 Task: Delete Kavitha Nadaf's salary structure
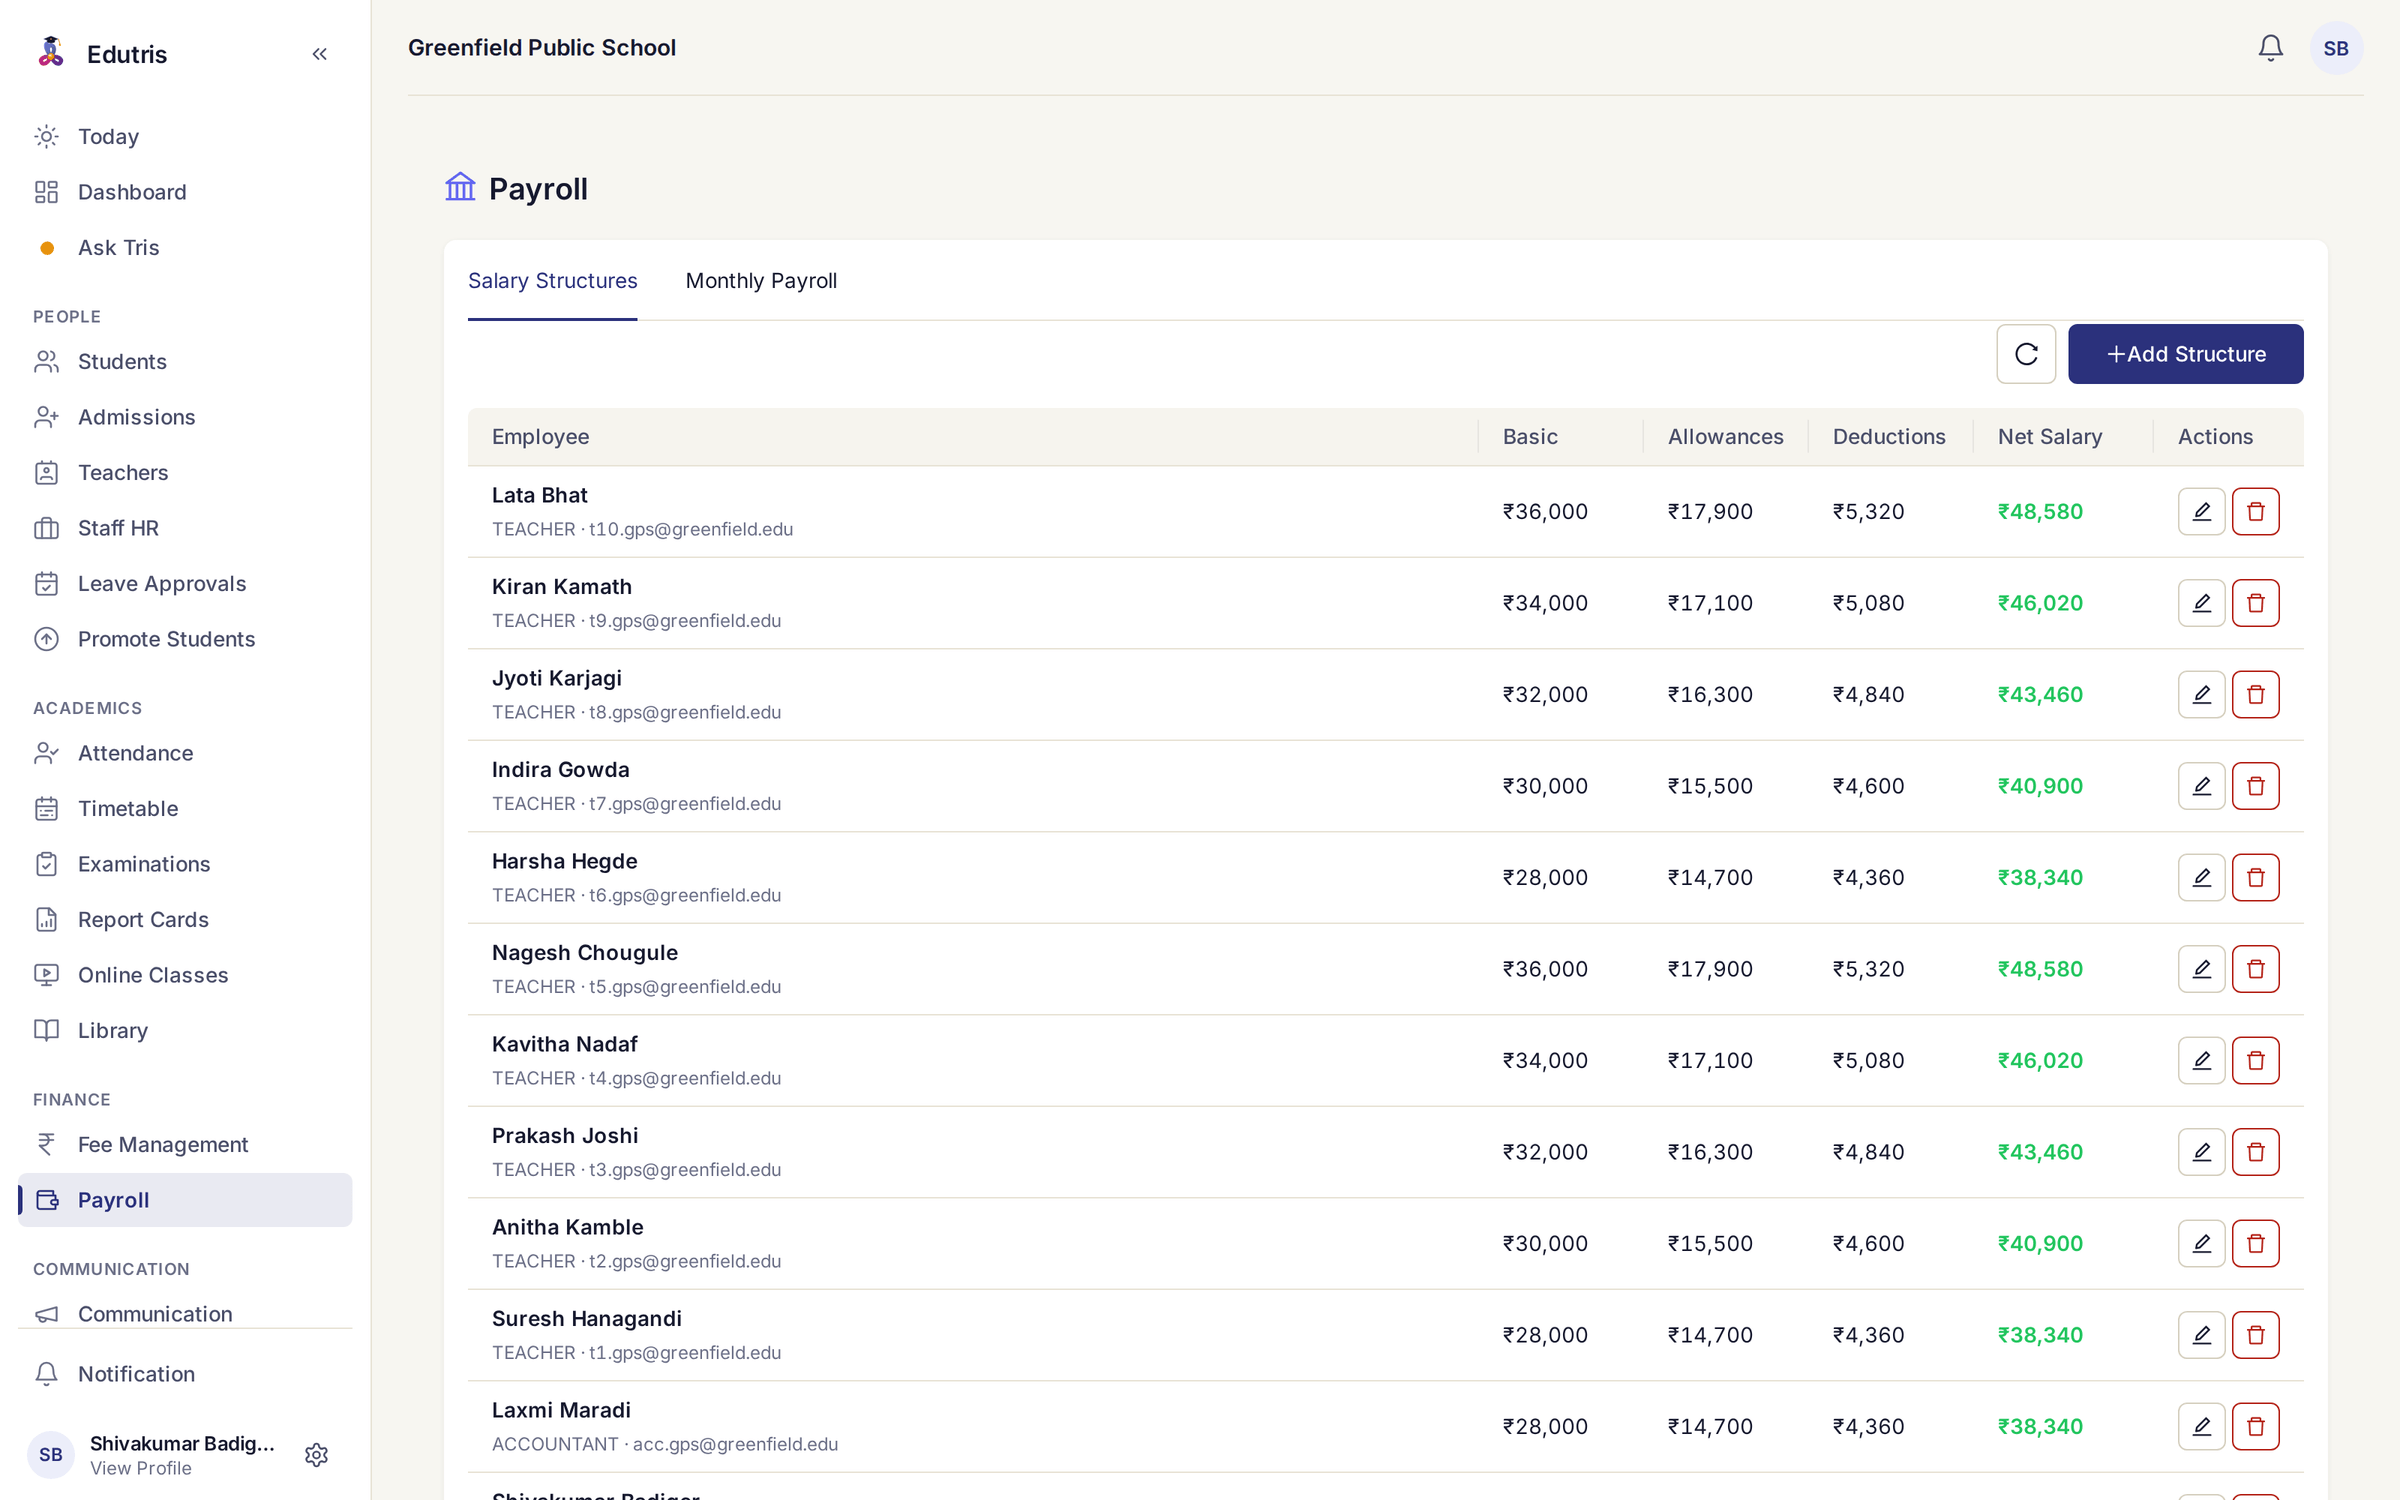[2255, 1061]
